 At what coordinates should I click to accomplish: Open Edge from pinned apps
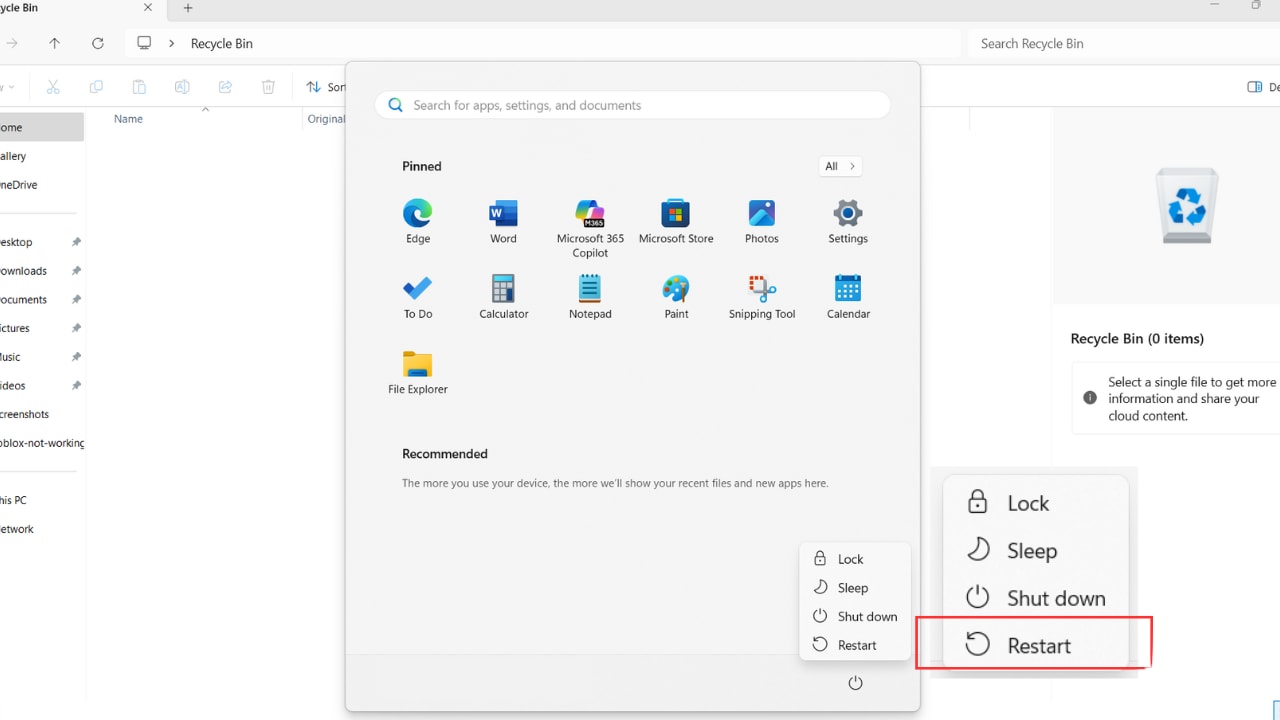tap(418, 222)
